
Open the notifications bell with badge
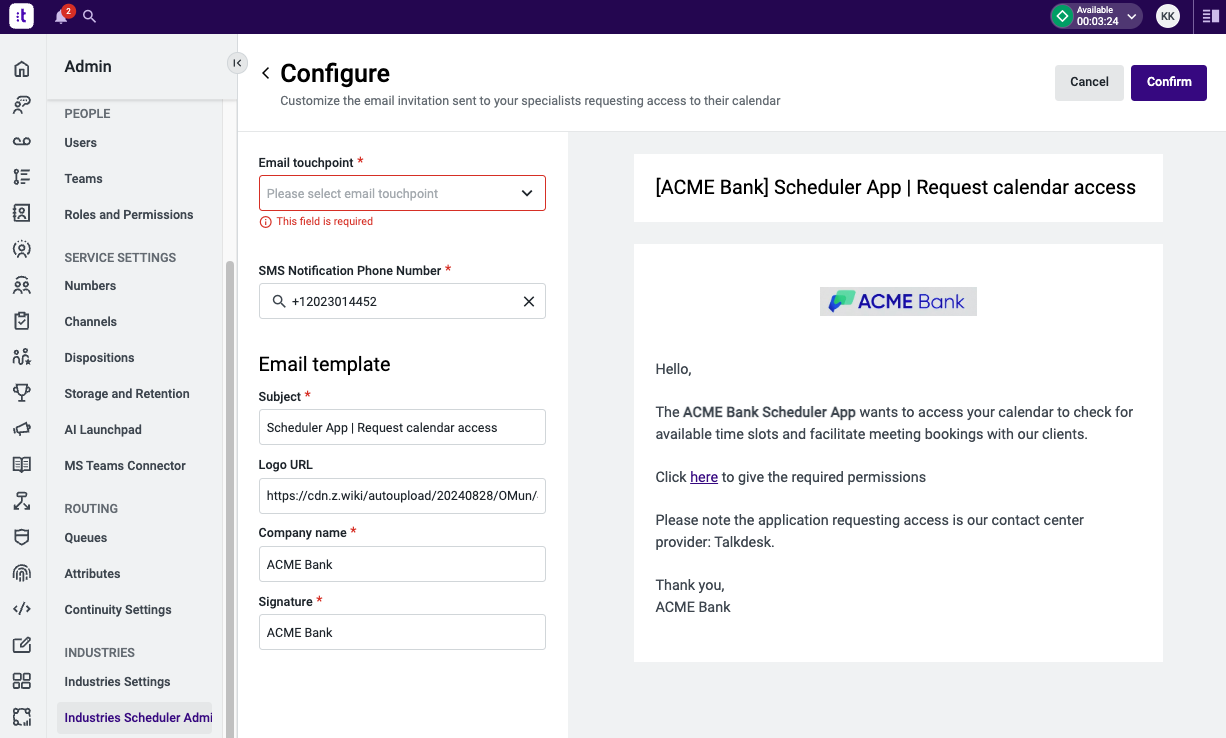click(x=62, y=16)
